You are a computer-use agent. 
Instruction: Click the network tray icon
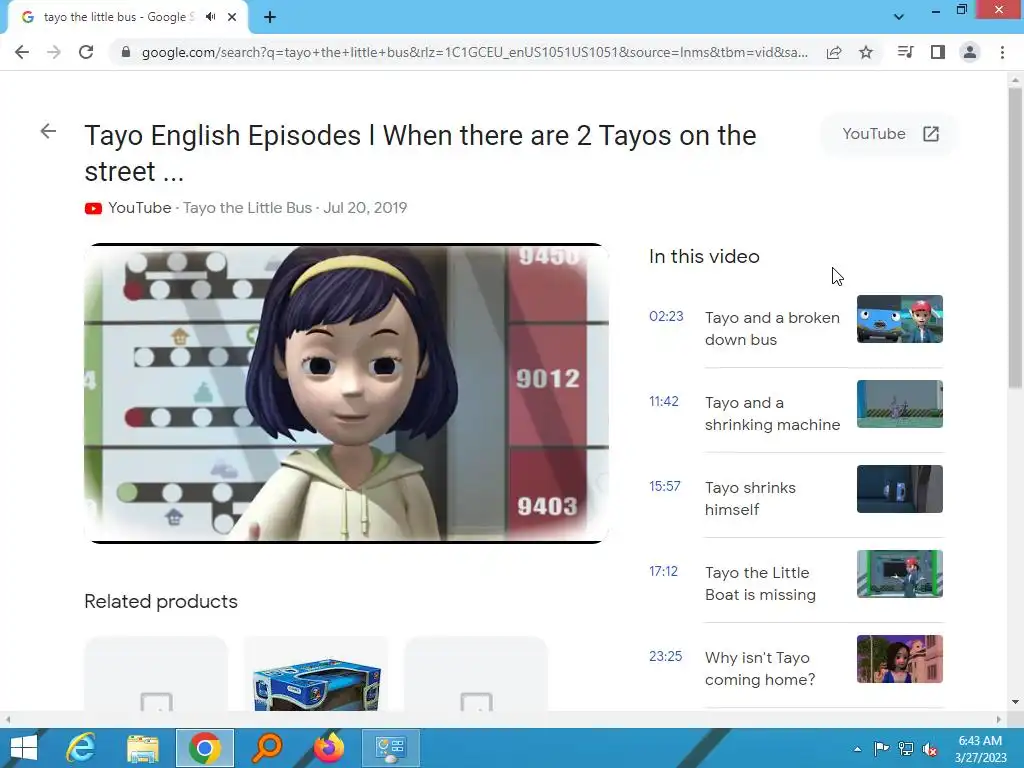[x=905, y=749]
